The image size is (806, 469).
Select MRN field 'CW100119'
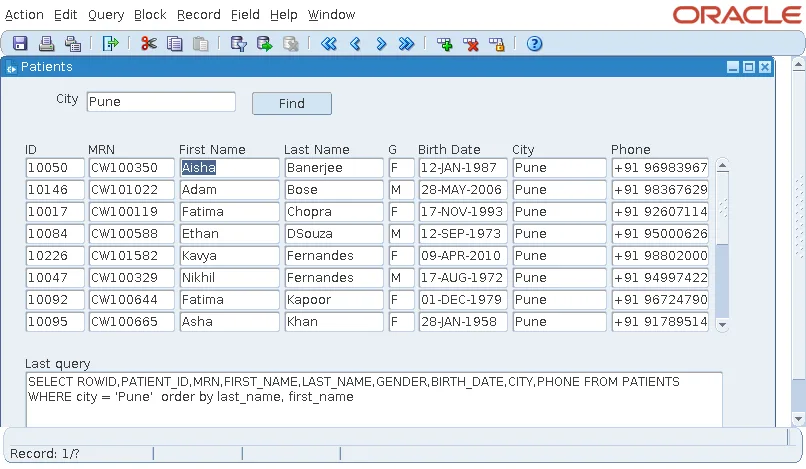[x=132, y=212]
